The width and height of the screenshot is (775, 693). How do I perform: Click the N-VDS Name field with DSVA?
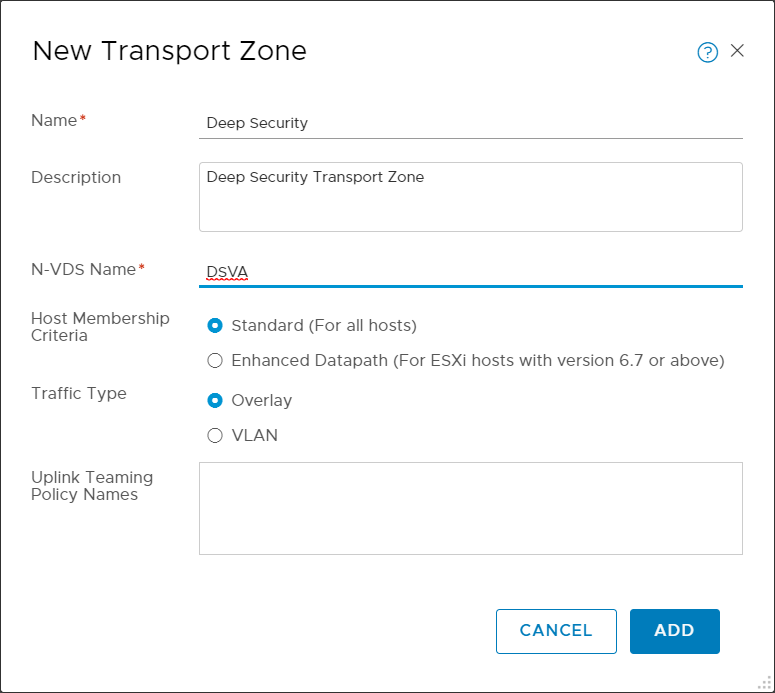[x=470, y=271]
